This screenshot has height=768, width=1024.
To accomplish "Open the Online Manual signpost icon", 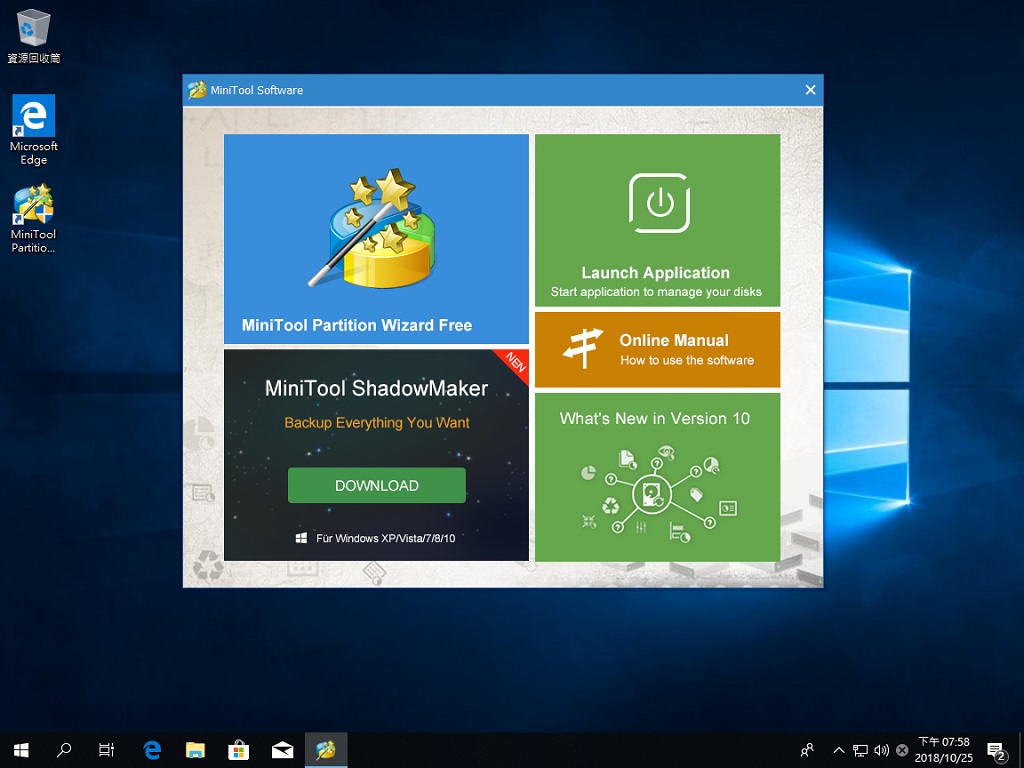I will tap(583, 349).
